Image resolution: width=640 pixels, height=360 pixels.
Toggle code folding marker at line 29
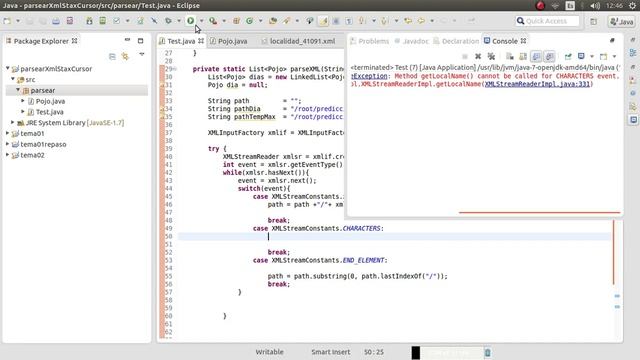point(174,69)
